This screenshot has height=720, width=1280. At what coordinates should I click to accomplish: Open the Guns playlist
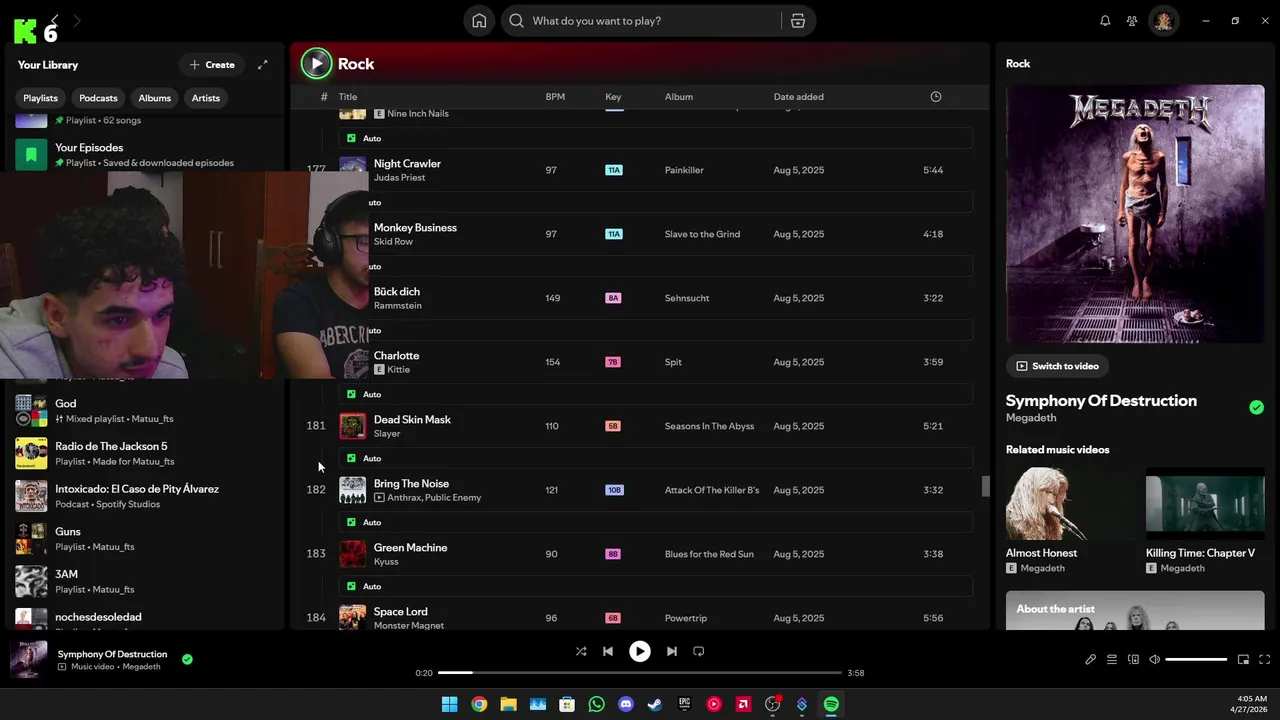click(x=147, y=538)
